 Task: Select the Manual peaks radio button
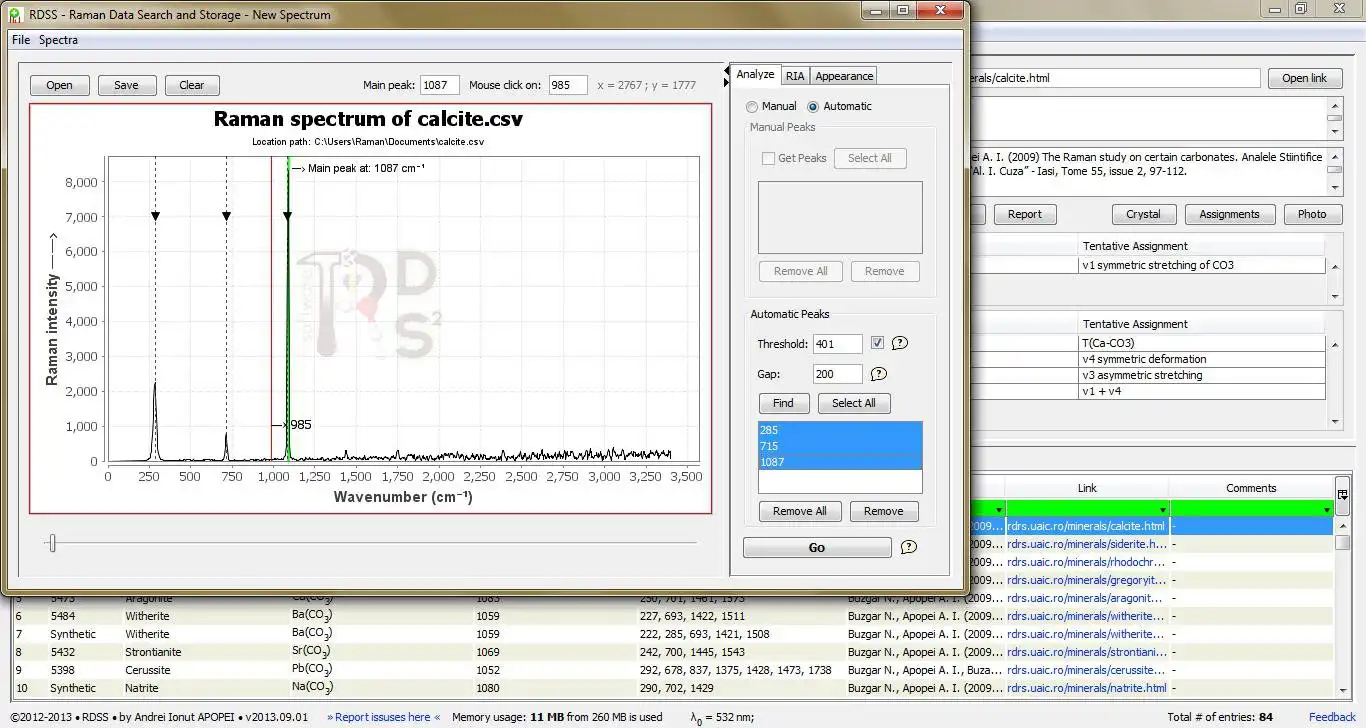pos(752,106)
